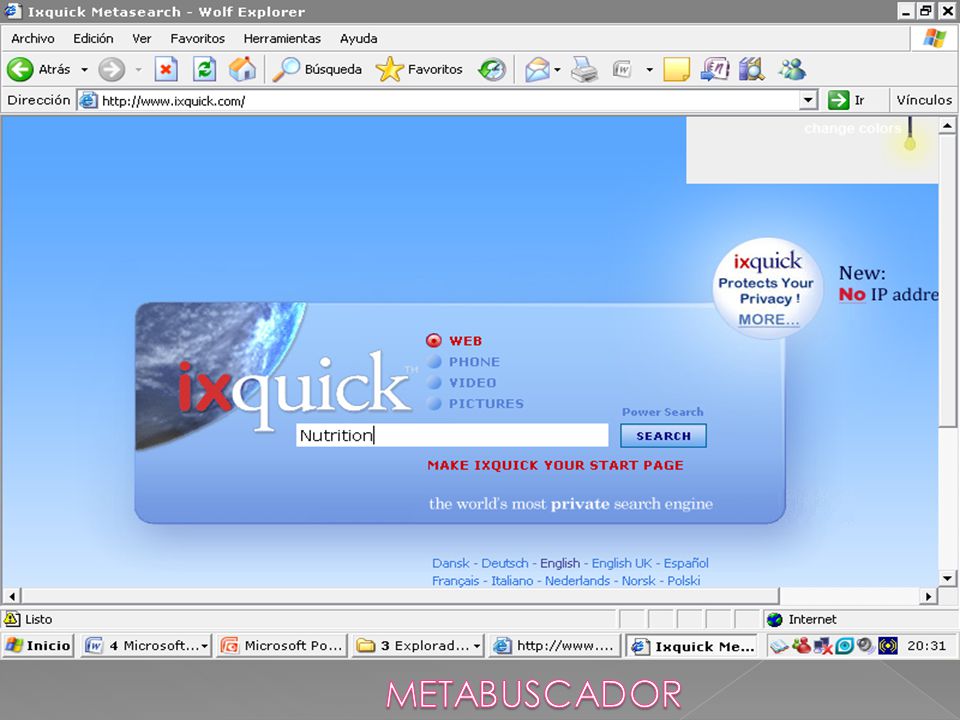Open the Favoritos star panel
This screenshot has height=720, width=960.
(420, 69)
